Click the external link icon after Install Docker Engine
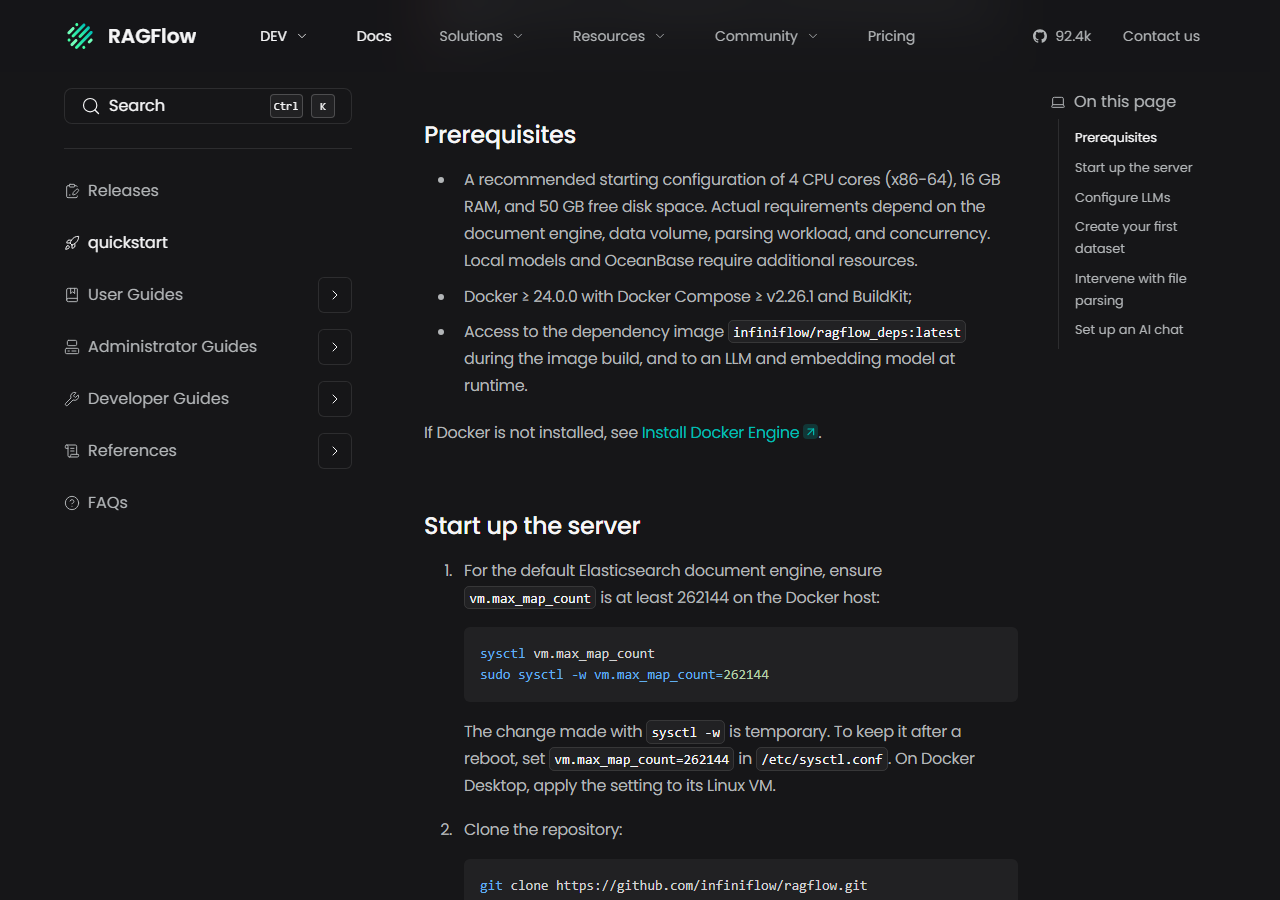 [x=811, y=432]
